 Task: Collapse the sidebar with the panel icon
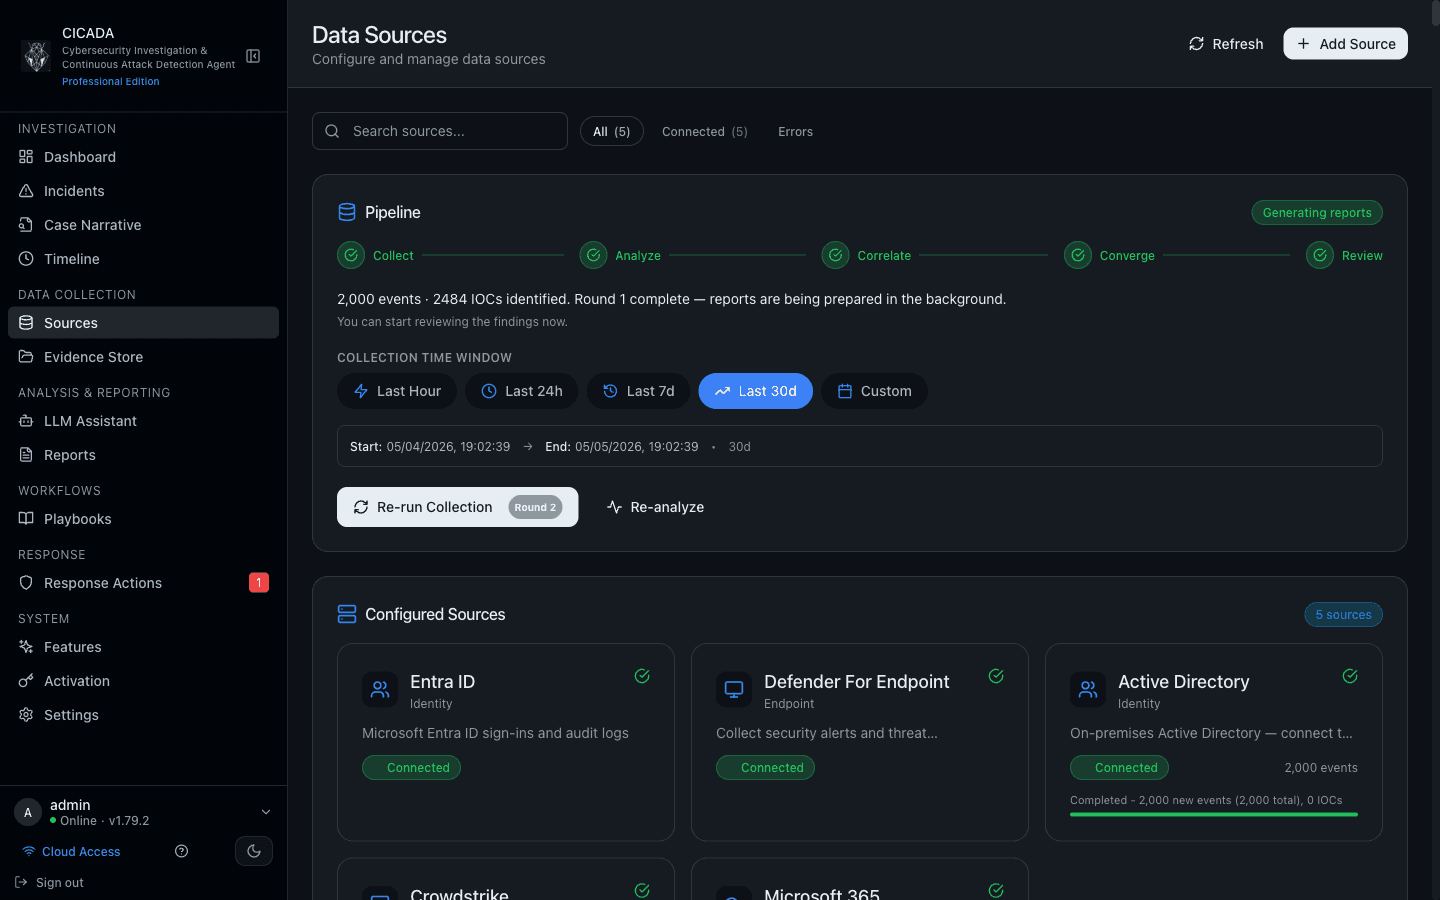[x=253, y=56]
